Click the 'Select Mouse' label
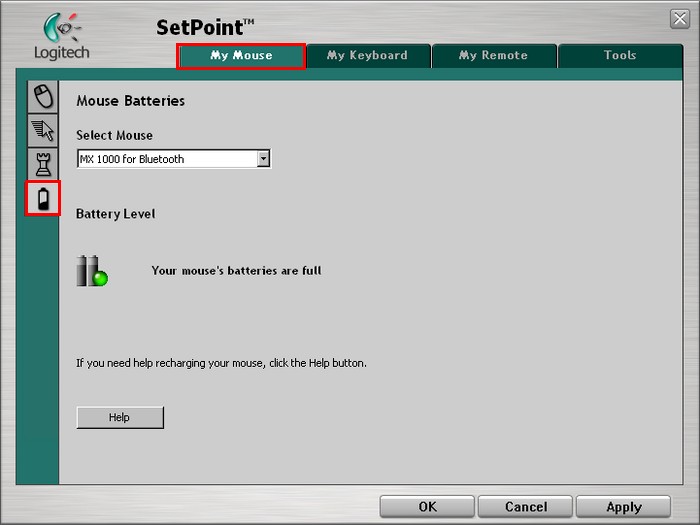 click(114, 135)
